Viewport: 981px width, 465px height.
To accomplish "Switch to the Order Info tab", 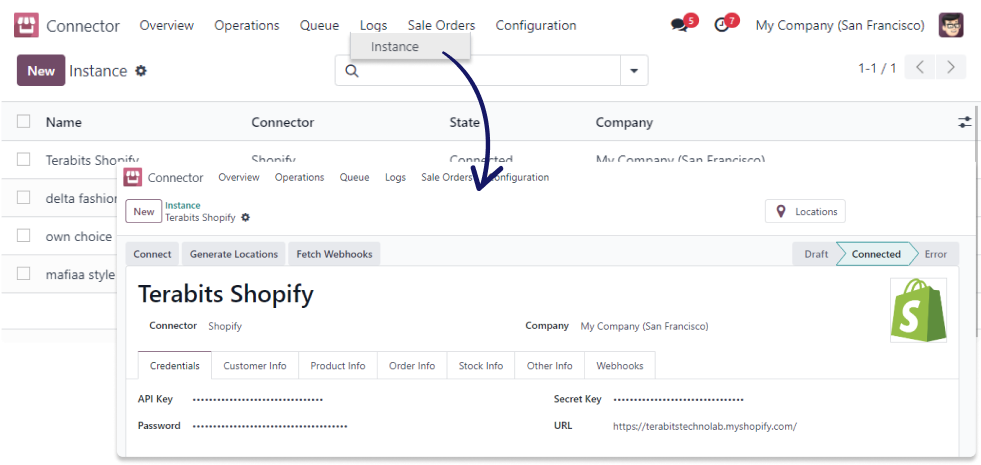I will pyautogui.click(x=412, y=365).
